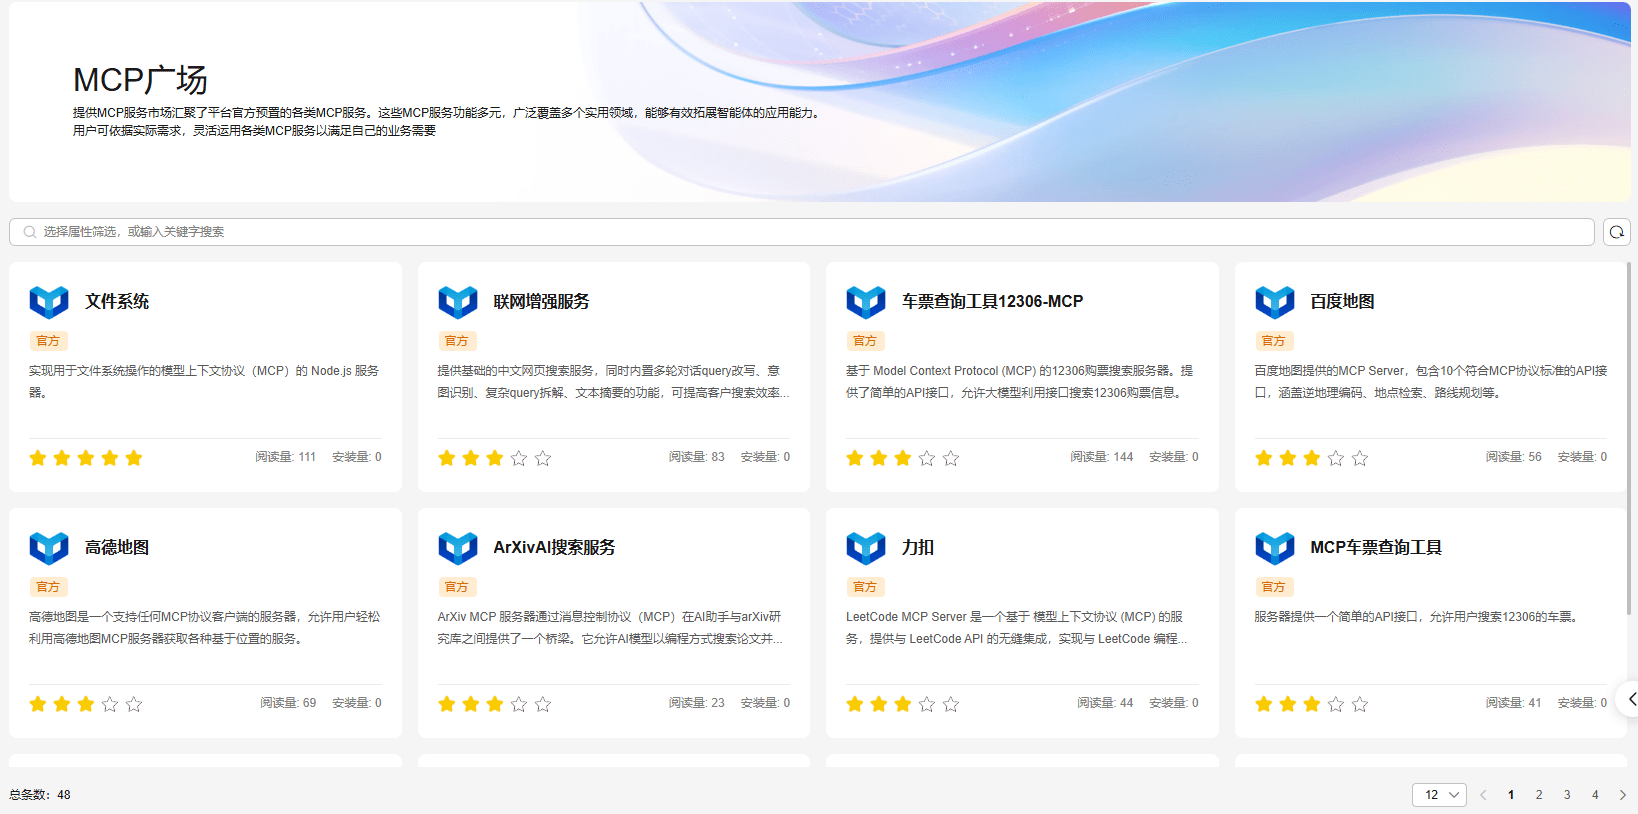Screen dimensions: 1638x814
Task: Click "阅读量: 144" on the 12306-MCP card
Action: pos(1102,457)
